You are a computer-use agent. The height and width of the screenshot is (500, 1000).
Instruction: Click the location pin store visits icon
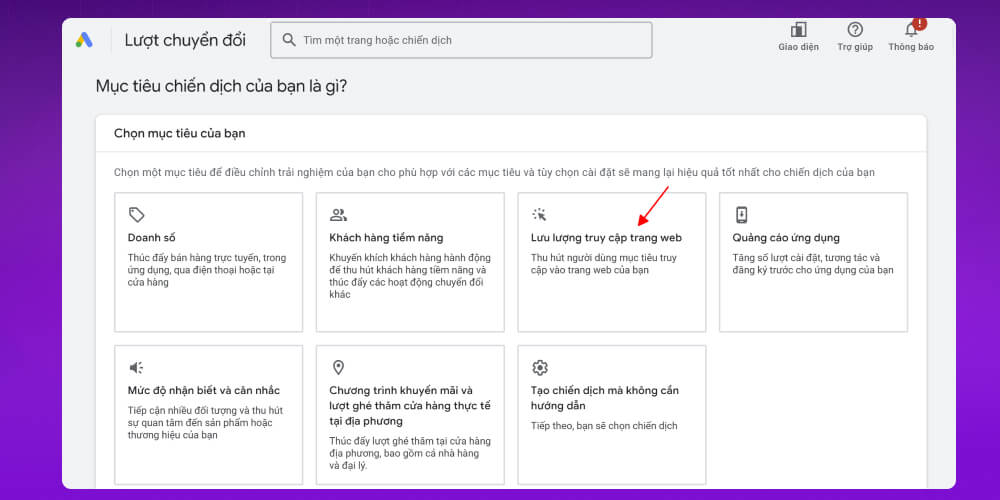coord(338,367)
